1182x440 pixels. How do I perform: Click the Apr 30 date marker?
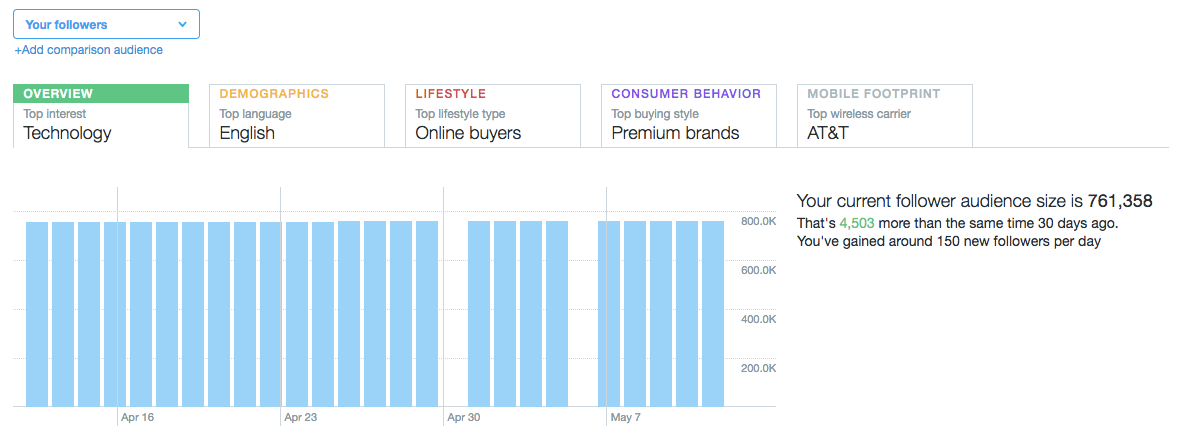click(x=463, y=417)
